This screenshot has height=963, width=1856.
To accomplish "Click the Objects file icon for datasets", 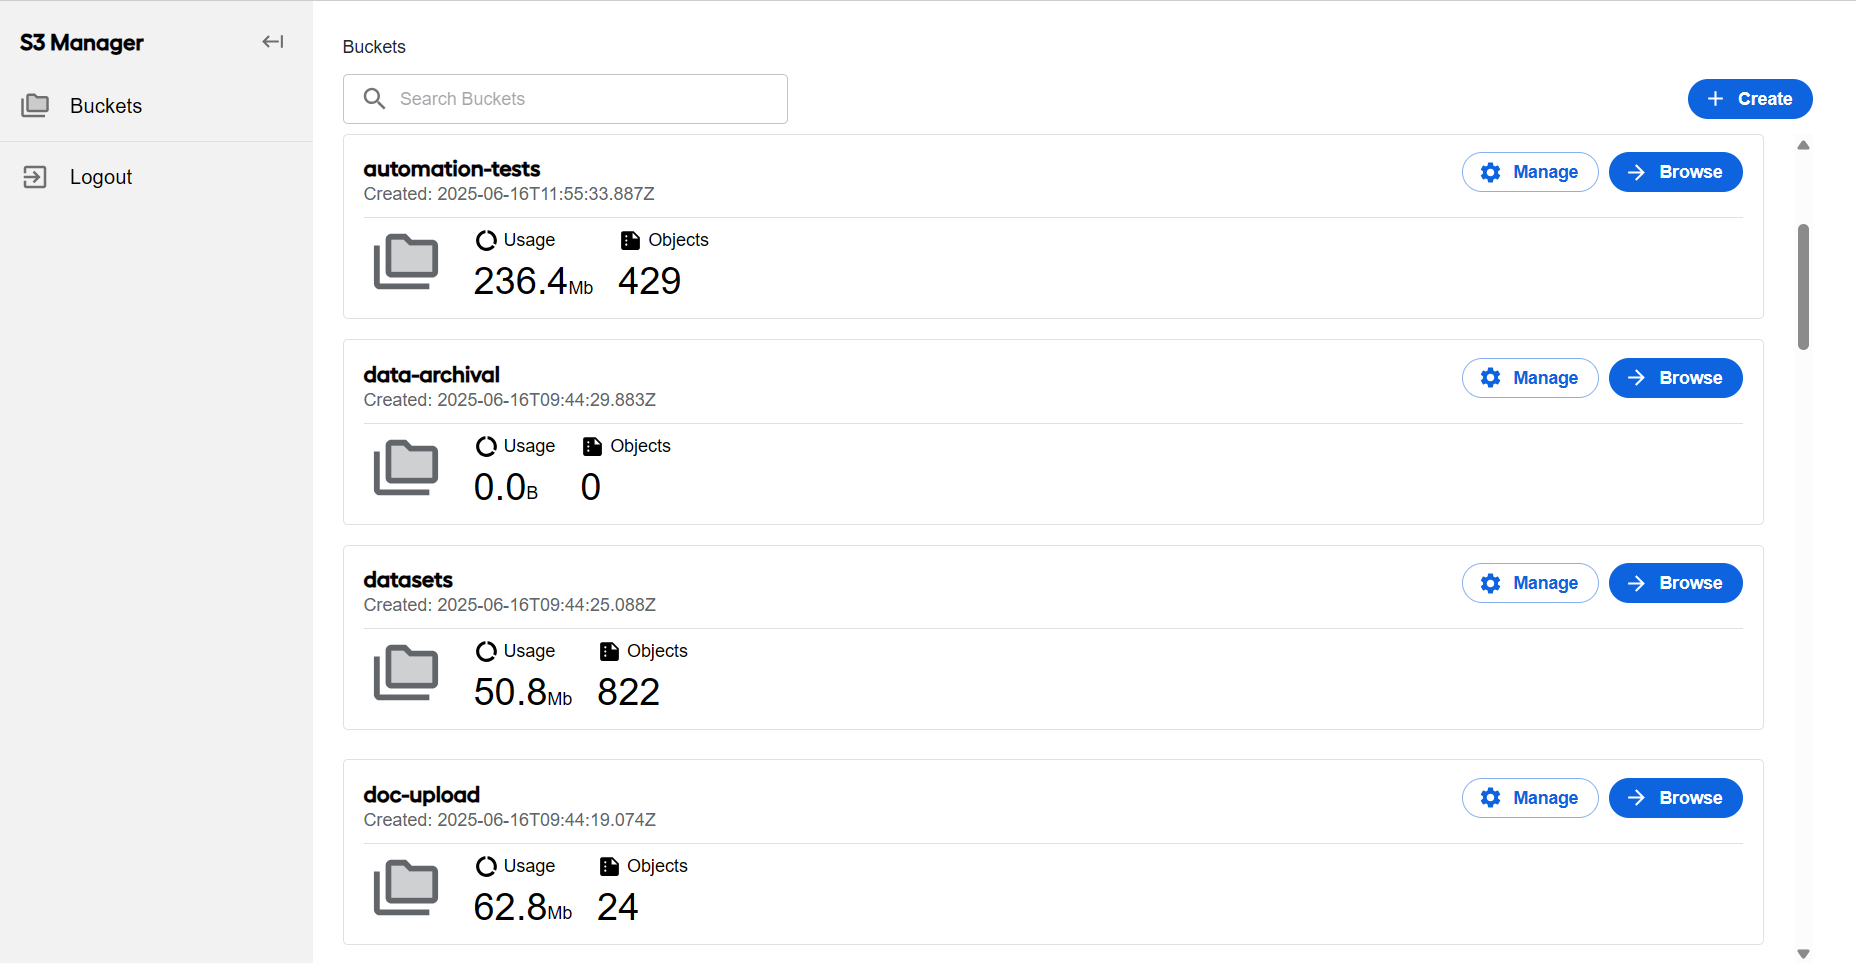I will [609, 651].
